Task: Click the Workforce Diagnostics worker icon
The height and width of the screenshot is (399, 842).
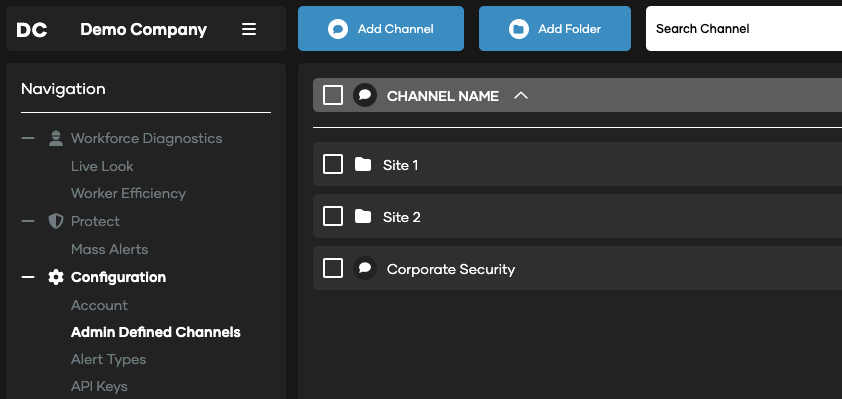Action: [x=55, y=139]
